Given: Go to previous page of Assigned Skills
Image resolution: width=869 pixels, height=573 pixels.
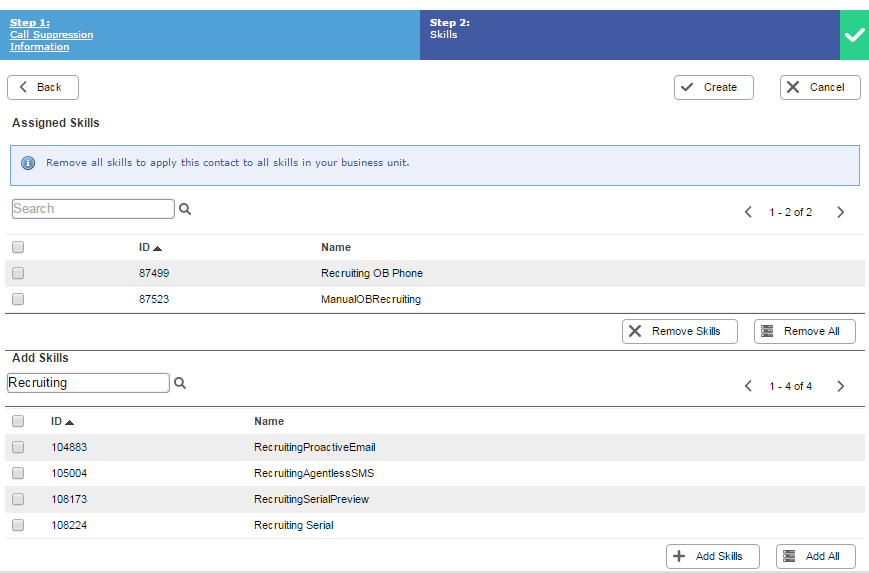Looking at the screenshot, I should tap(748, 212).
